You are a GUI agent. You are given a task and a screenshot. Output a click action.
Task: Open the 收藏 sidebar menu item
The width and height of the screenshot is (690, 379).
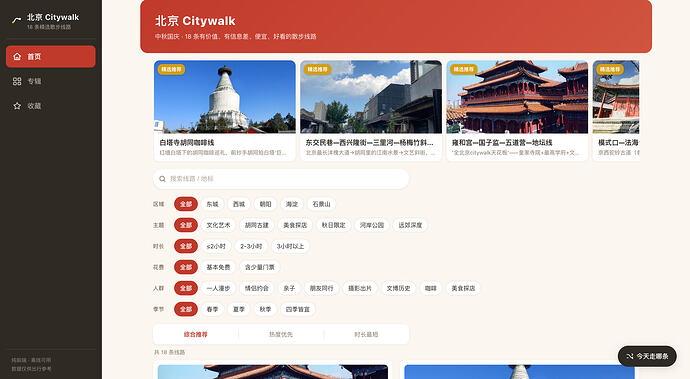pyautogui.click(x=51, y=106)
